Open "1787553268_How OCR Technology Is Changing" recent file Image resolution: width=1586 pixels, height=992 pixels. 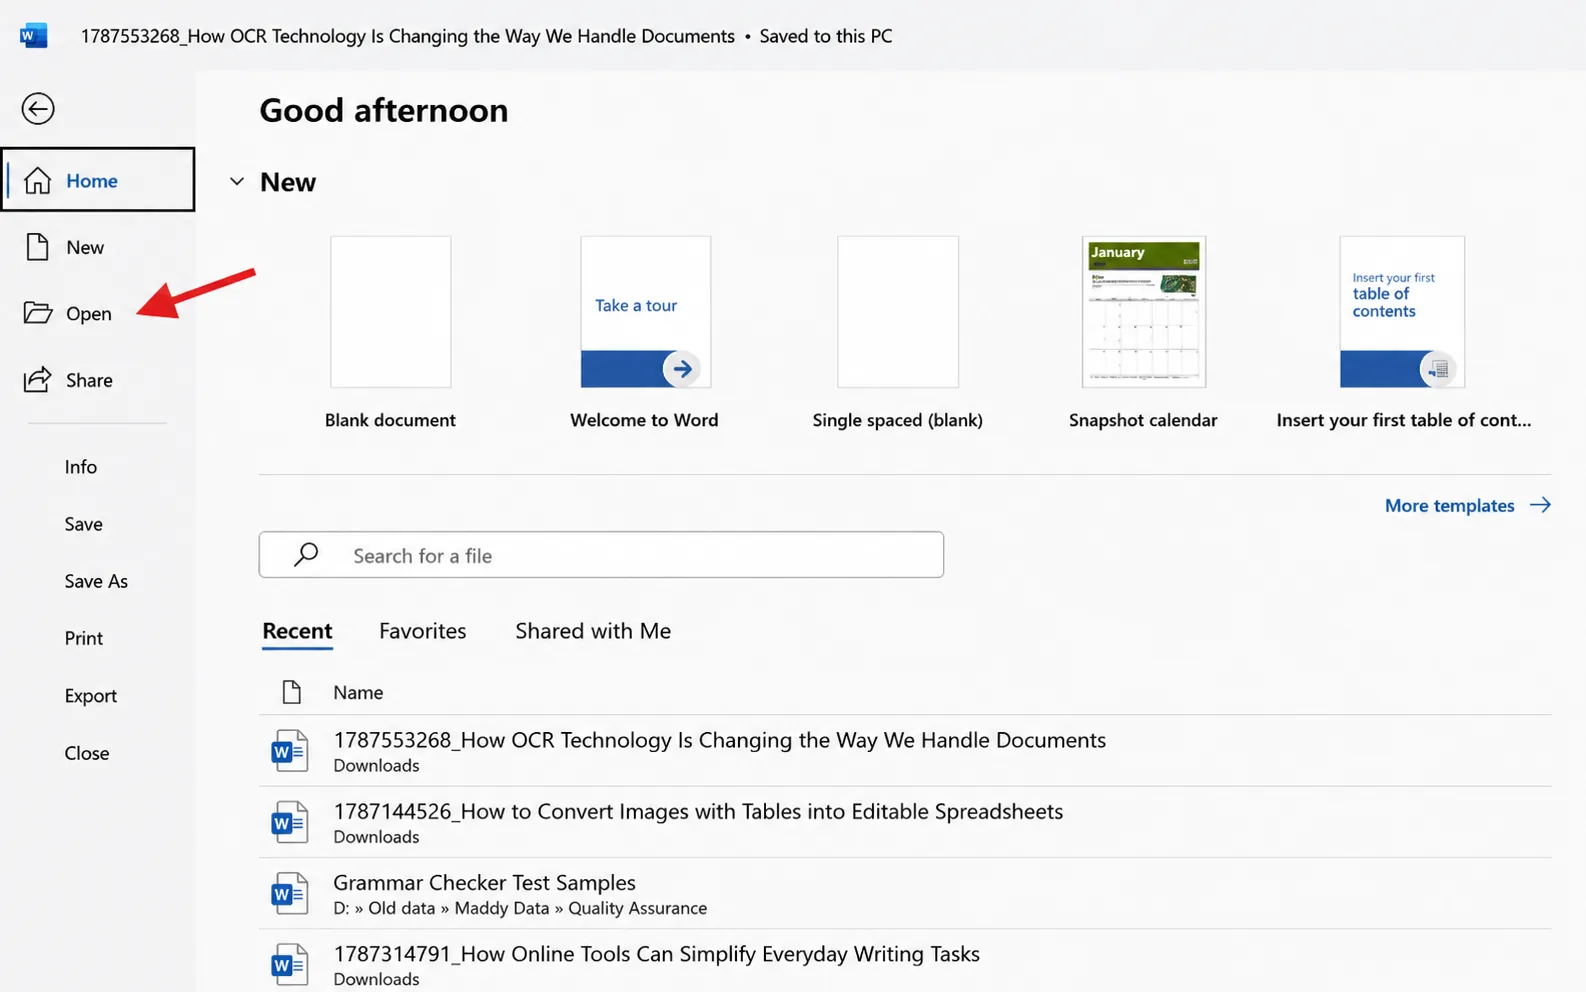[905, 751]
